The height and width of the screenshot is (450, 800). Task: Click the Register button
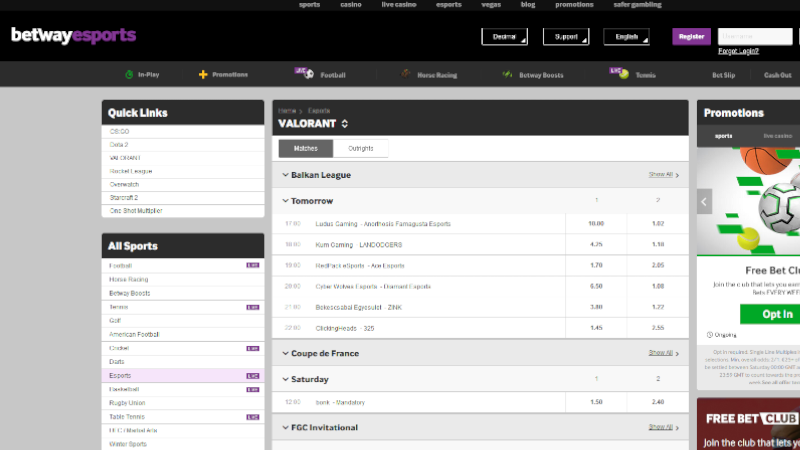(691, 37)
